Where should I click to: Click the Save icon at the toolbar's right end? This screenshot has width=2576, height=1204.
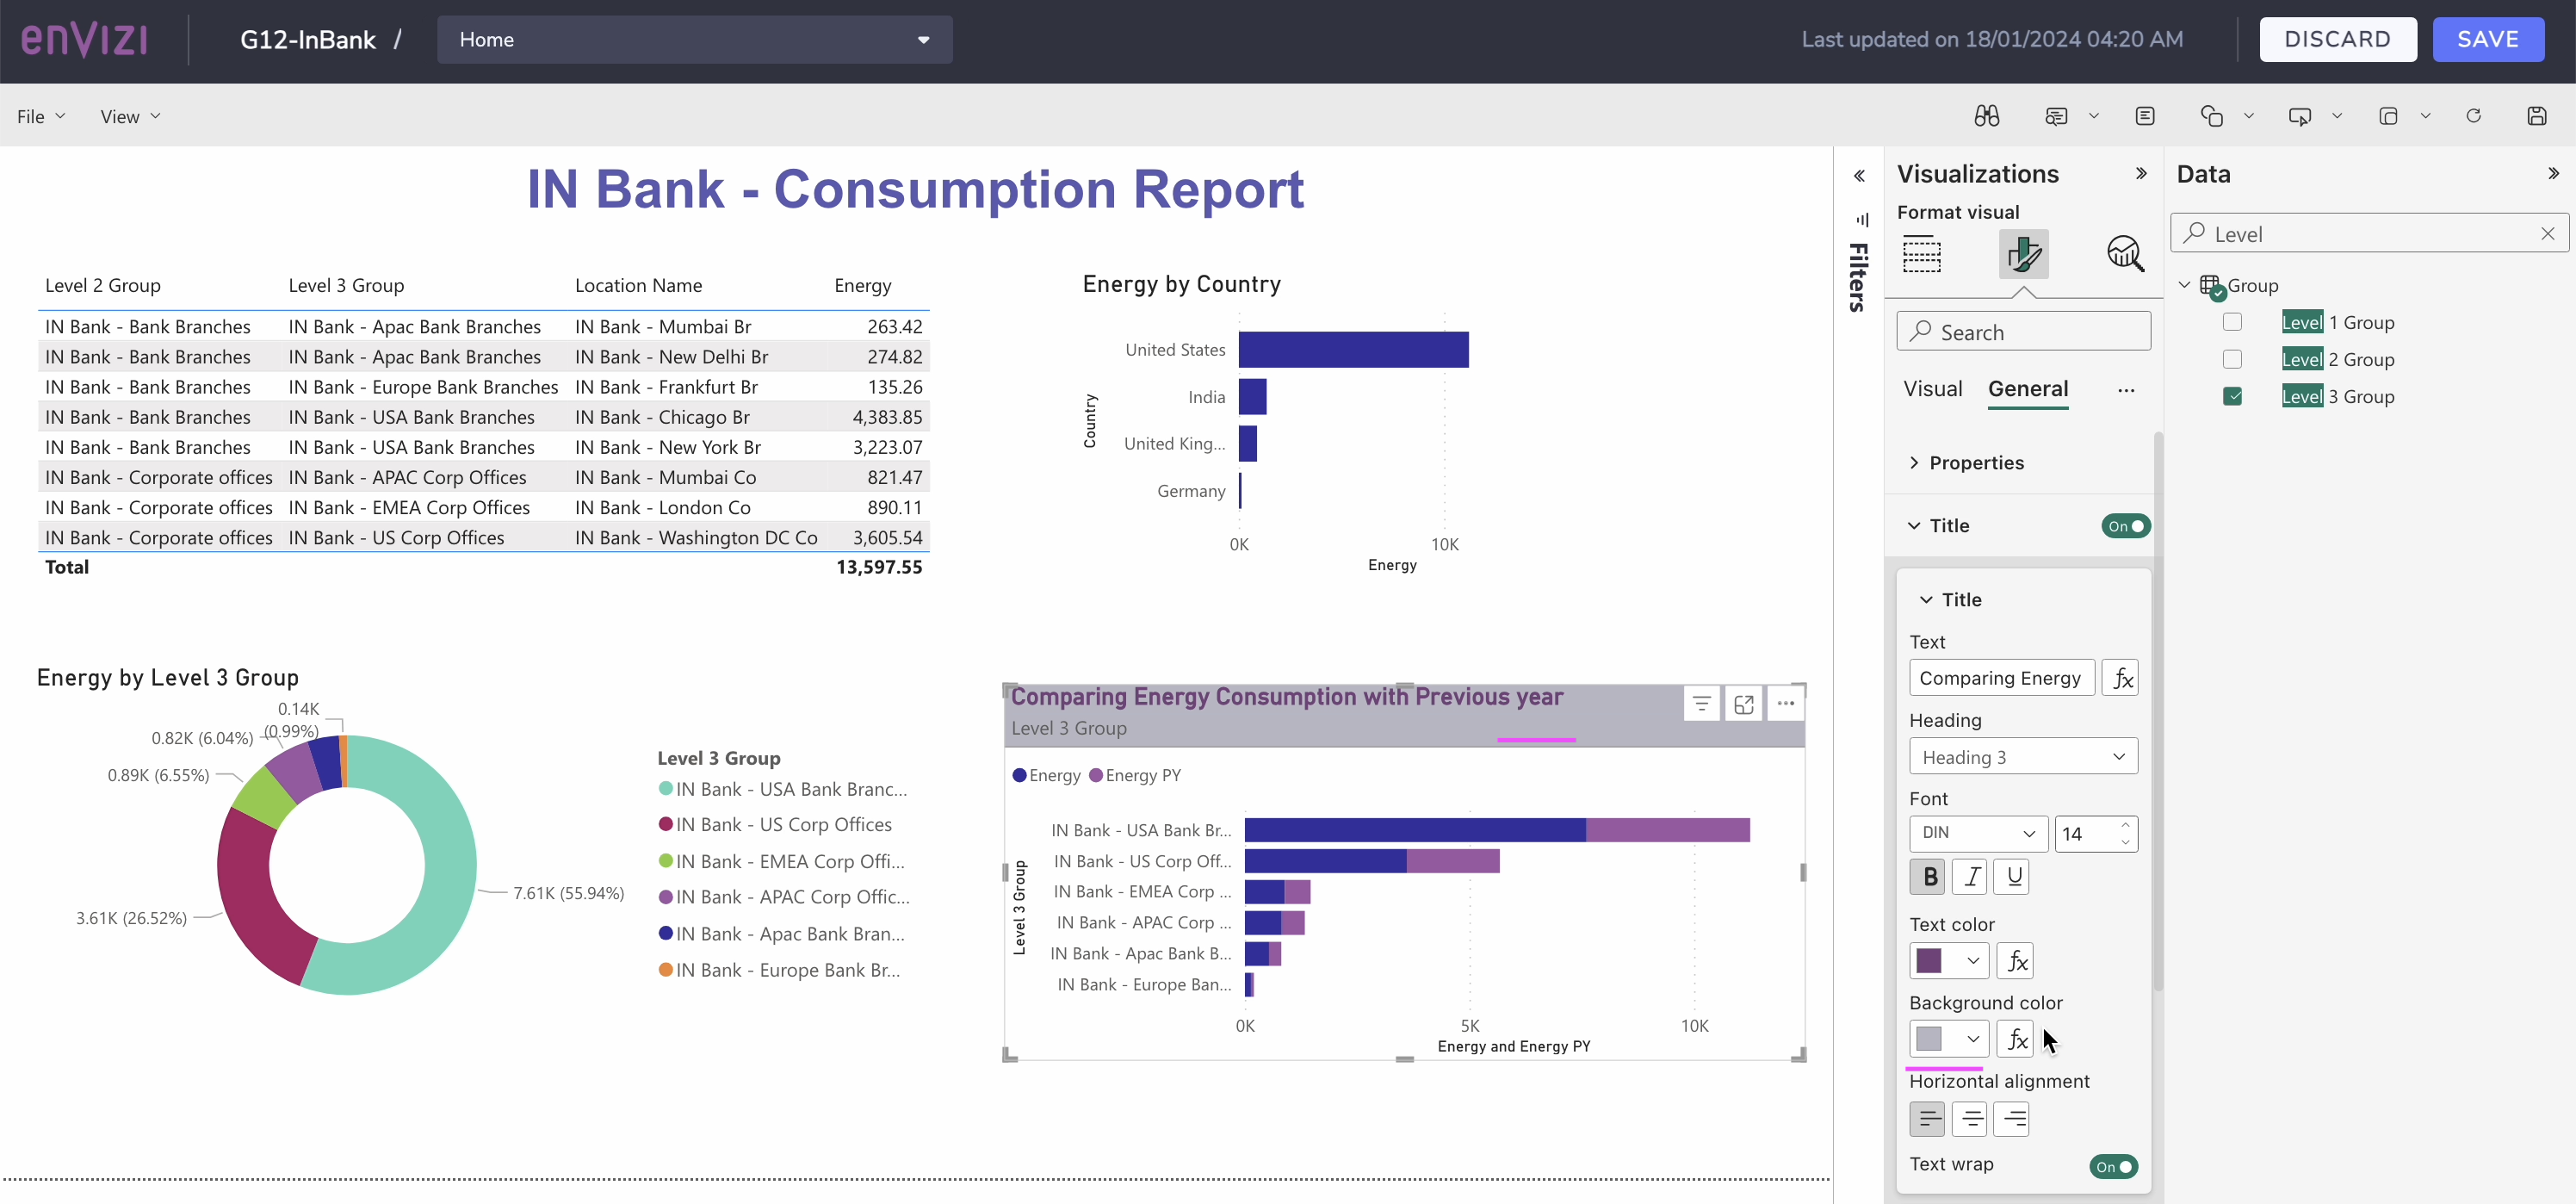[2538, 115]
